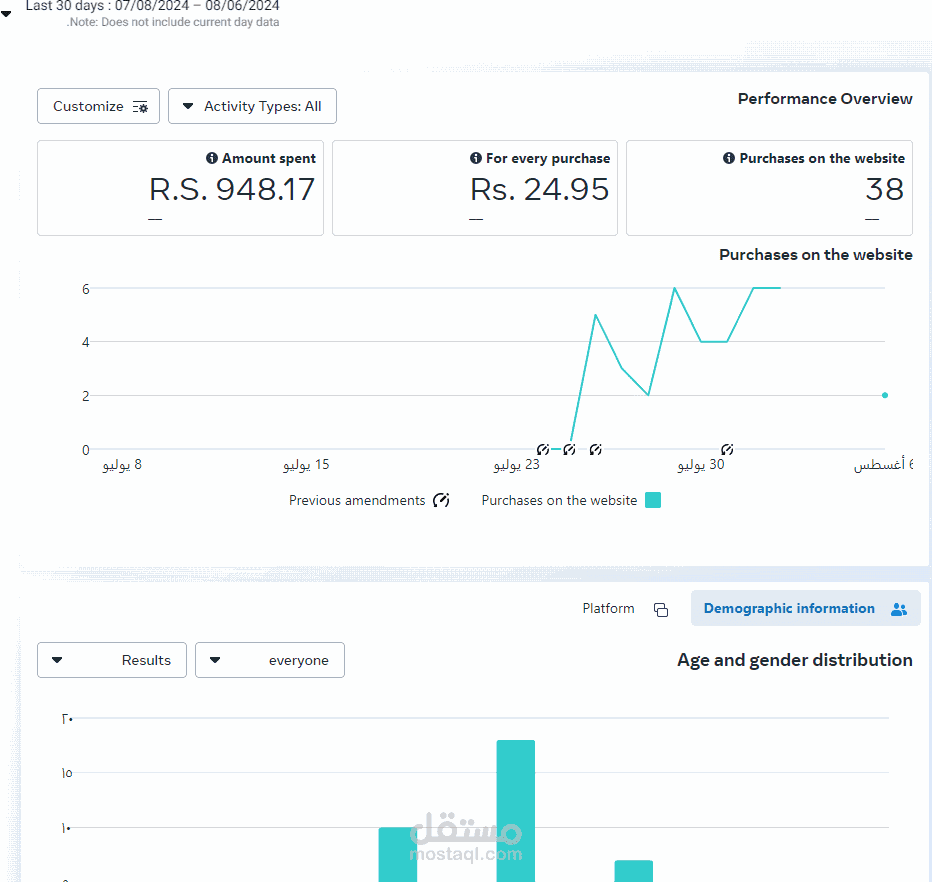
Task: Click the Rs. 24.95 cost value
Action: (540, 190)
